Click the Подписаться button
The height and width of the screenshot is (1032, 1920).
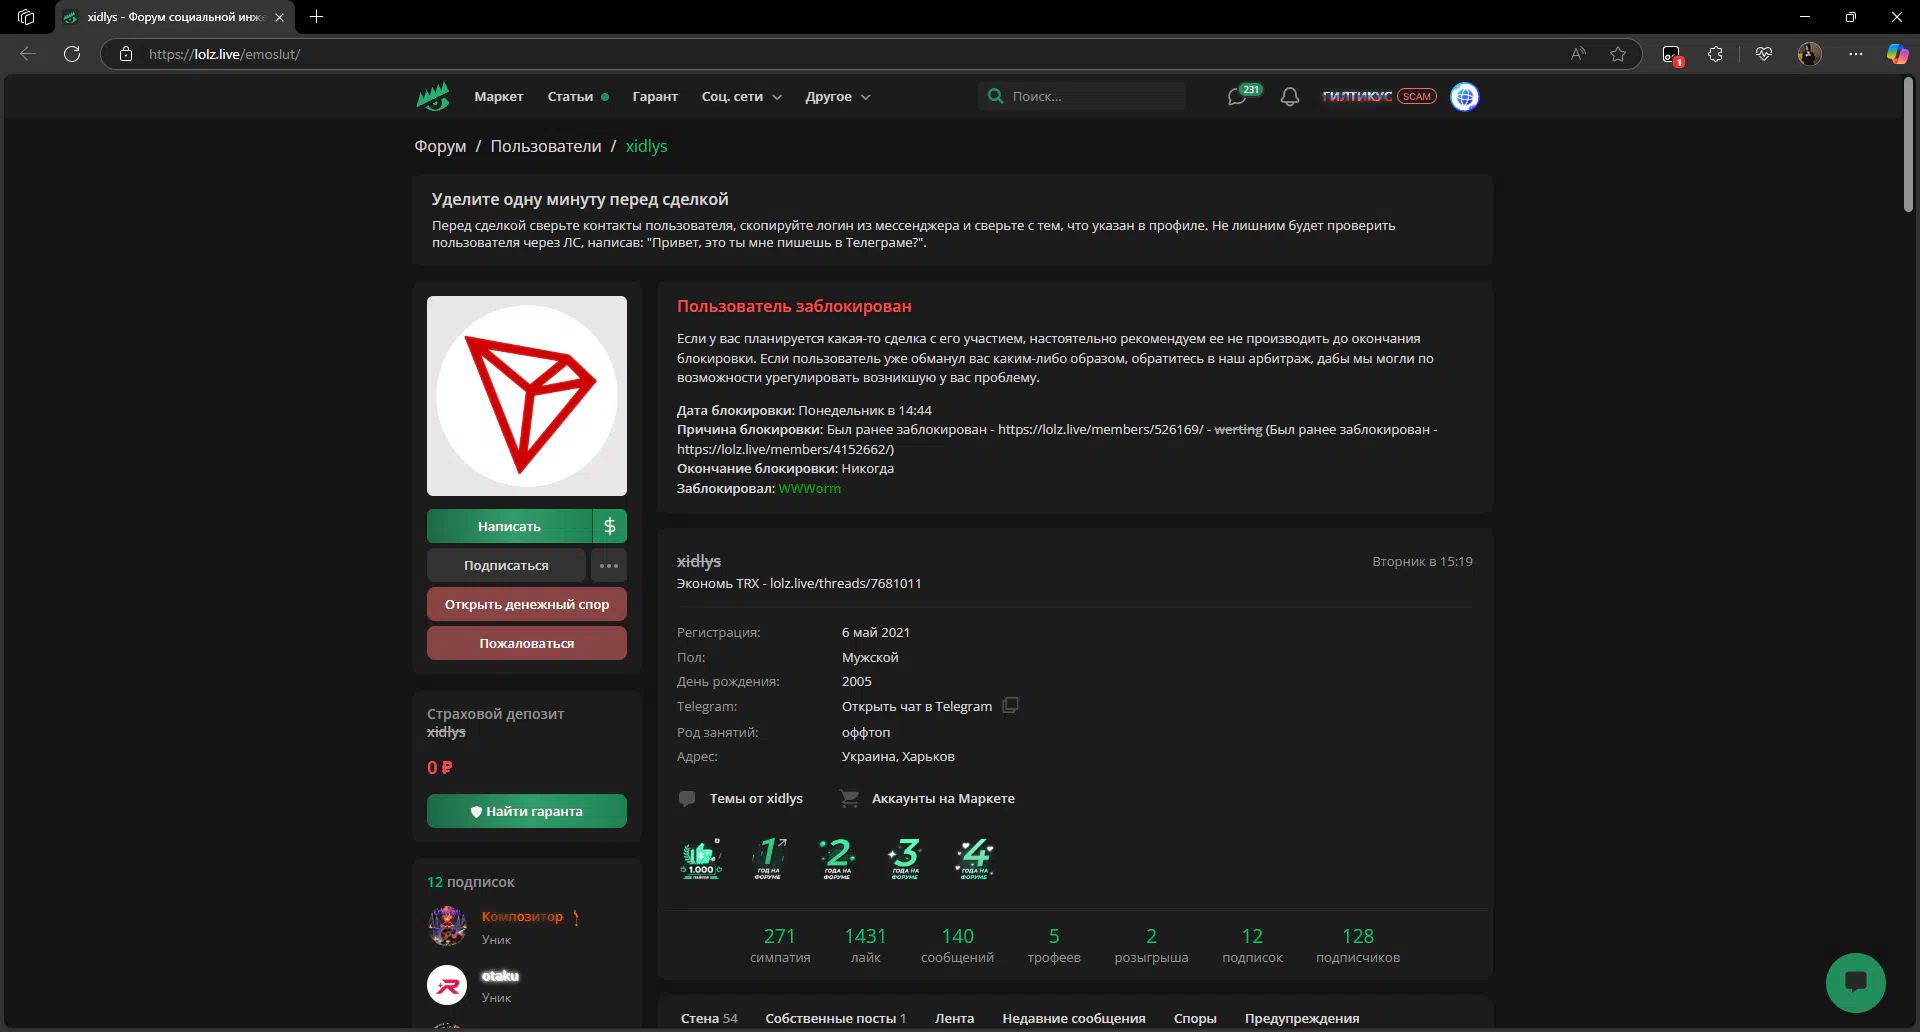pos(506,565)
